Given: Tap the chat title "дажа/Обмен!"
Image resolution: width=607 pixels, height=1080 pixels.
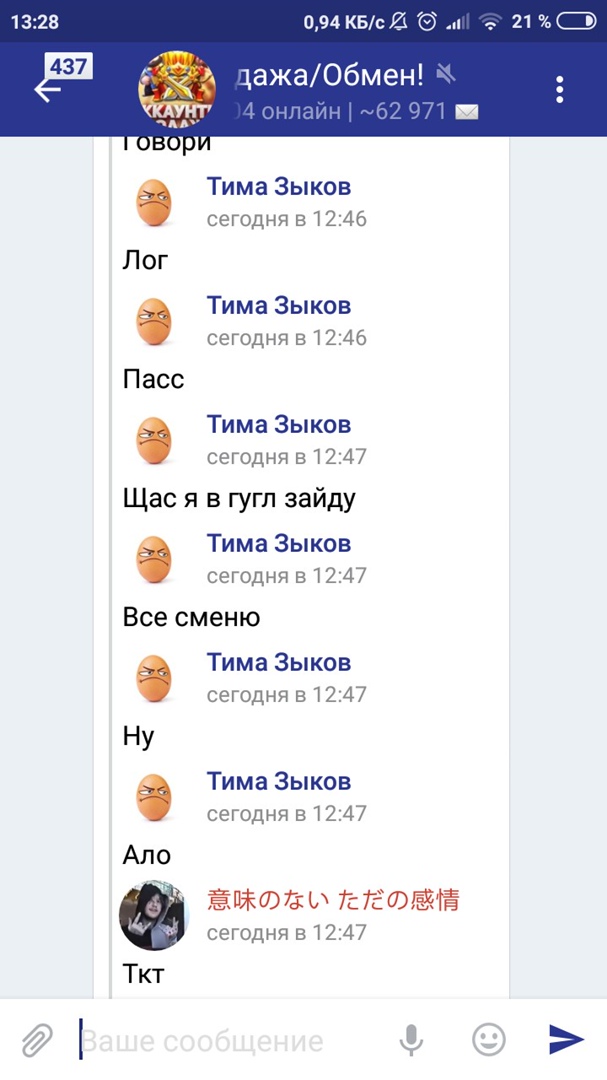Looking at the screenshot, I should [328, 74].
